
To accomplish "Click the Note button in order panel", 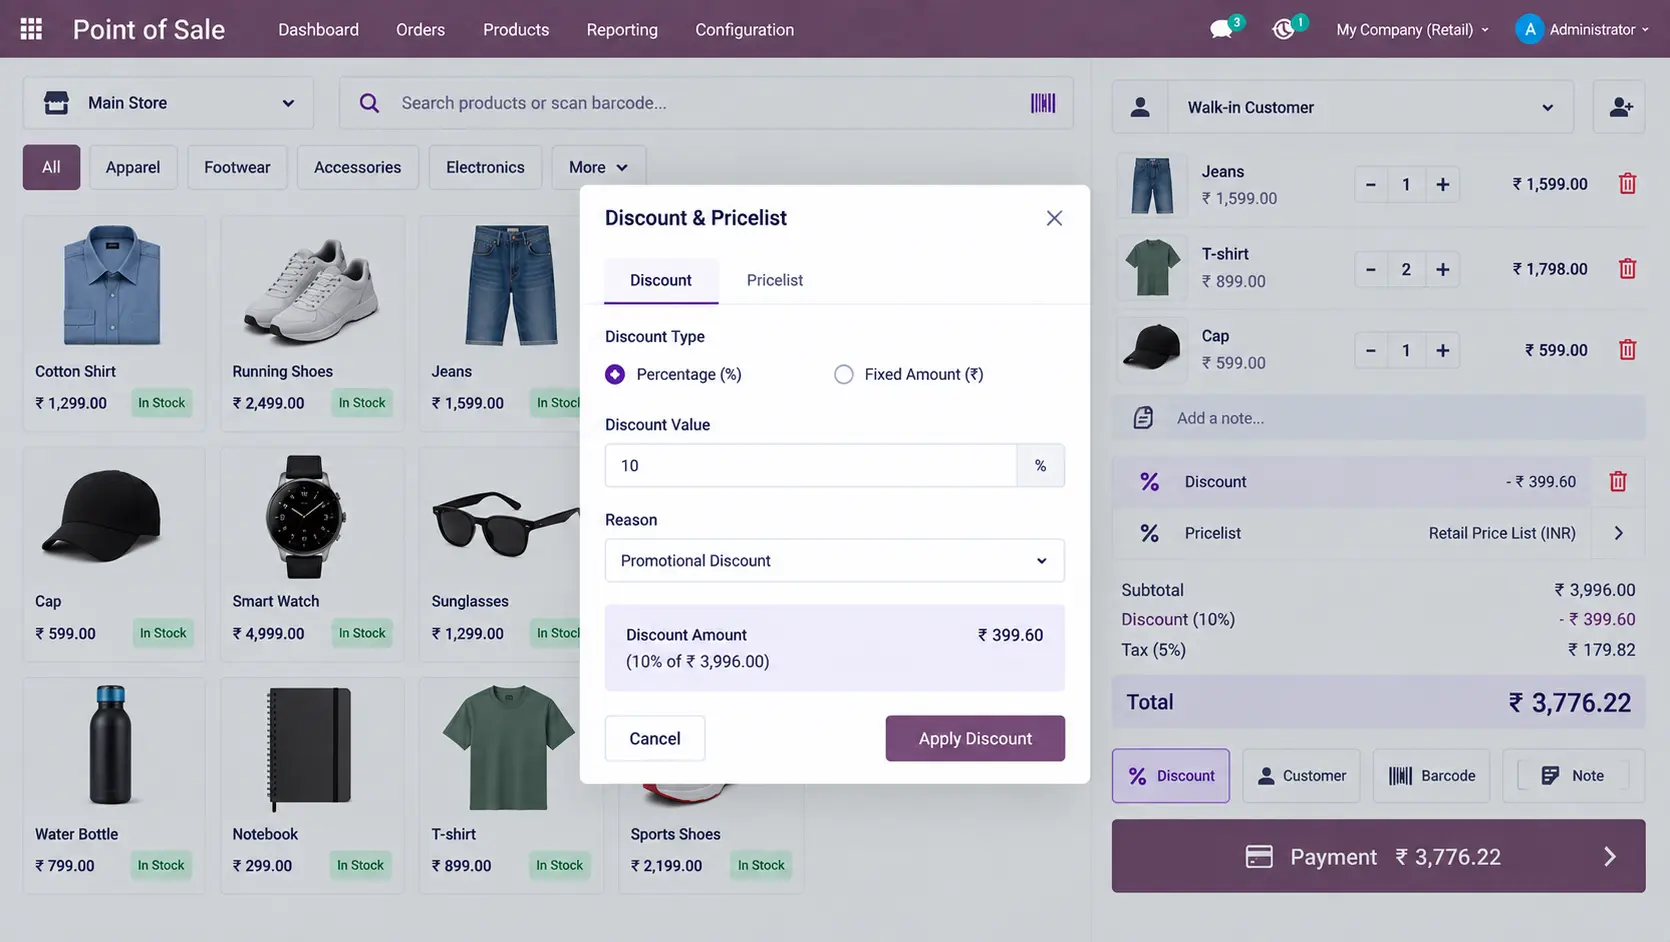I will click(x=1573, y=776).
